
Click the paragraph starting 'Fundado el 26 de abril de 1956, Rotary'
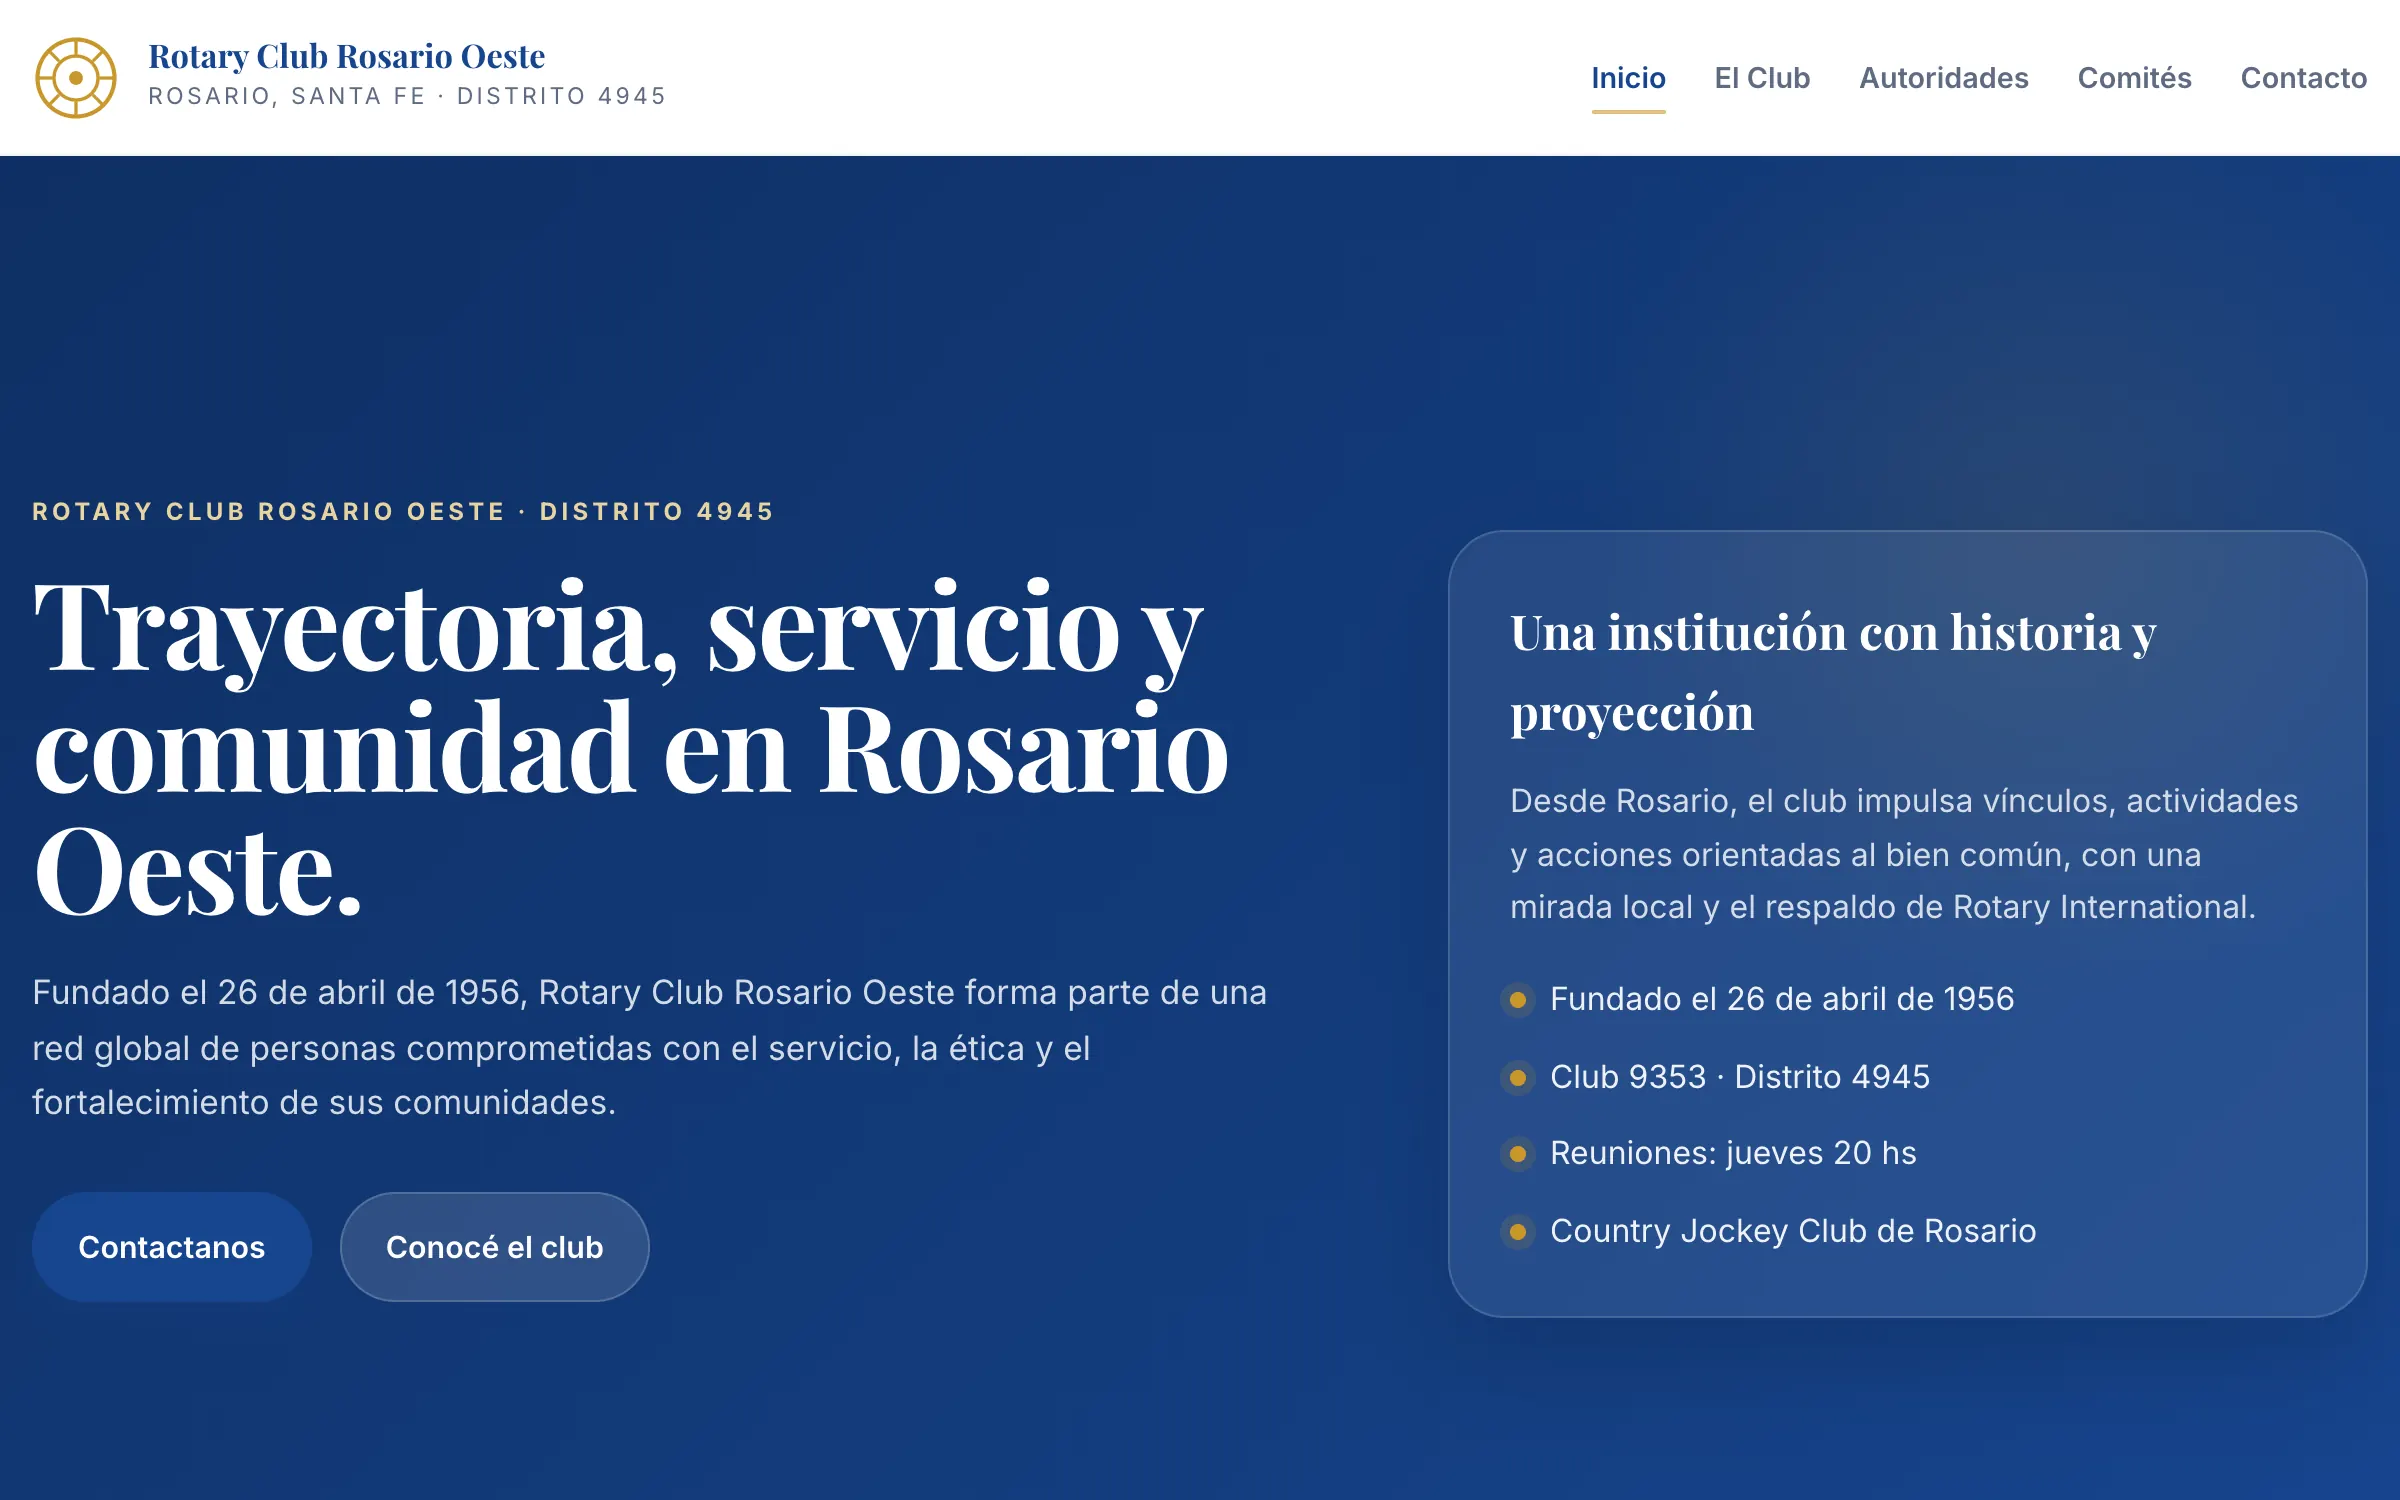[650, 1047]
